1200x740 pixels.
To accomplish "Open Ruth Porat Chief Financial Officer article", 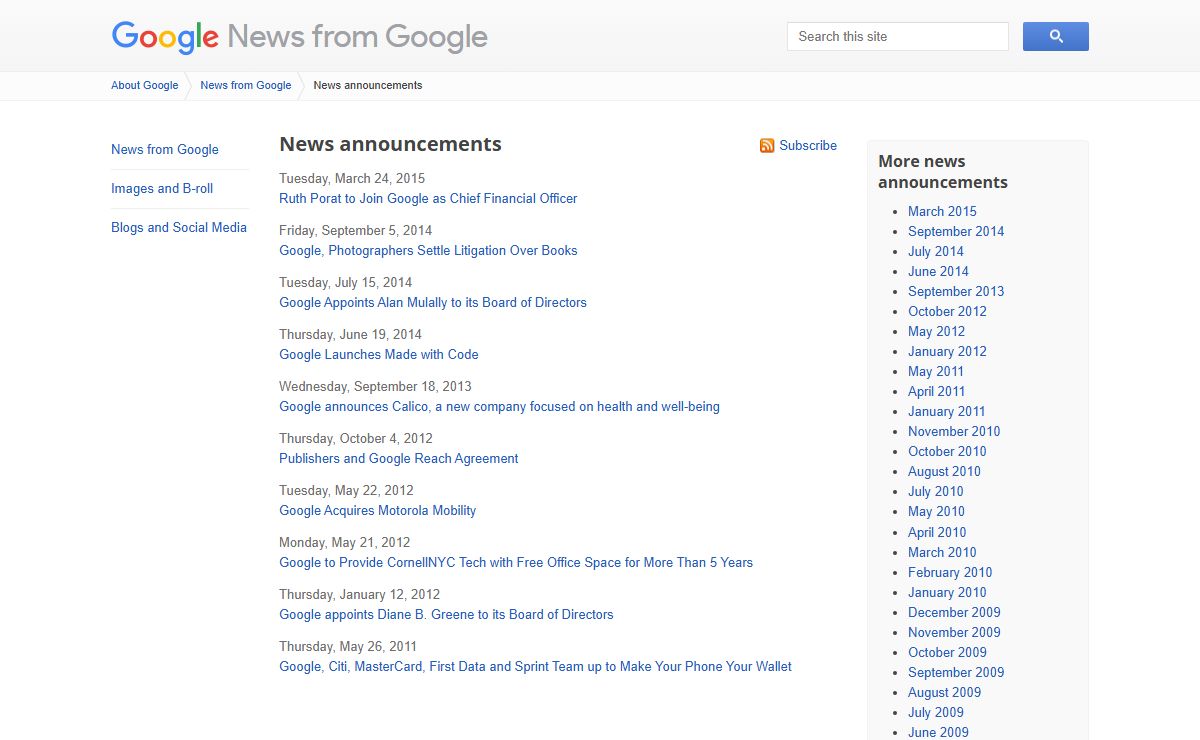I will pos(428,198).
